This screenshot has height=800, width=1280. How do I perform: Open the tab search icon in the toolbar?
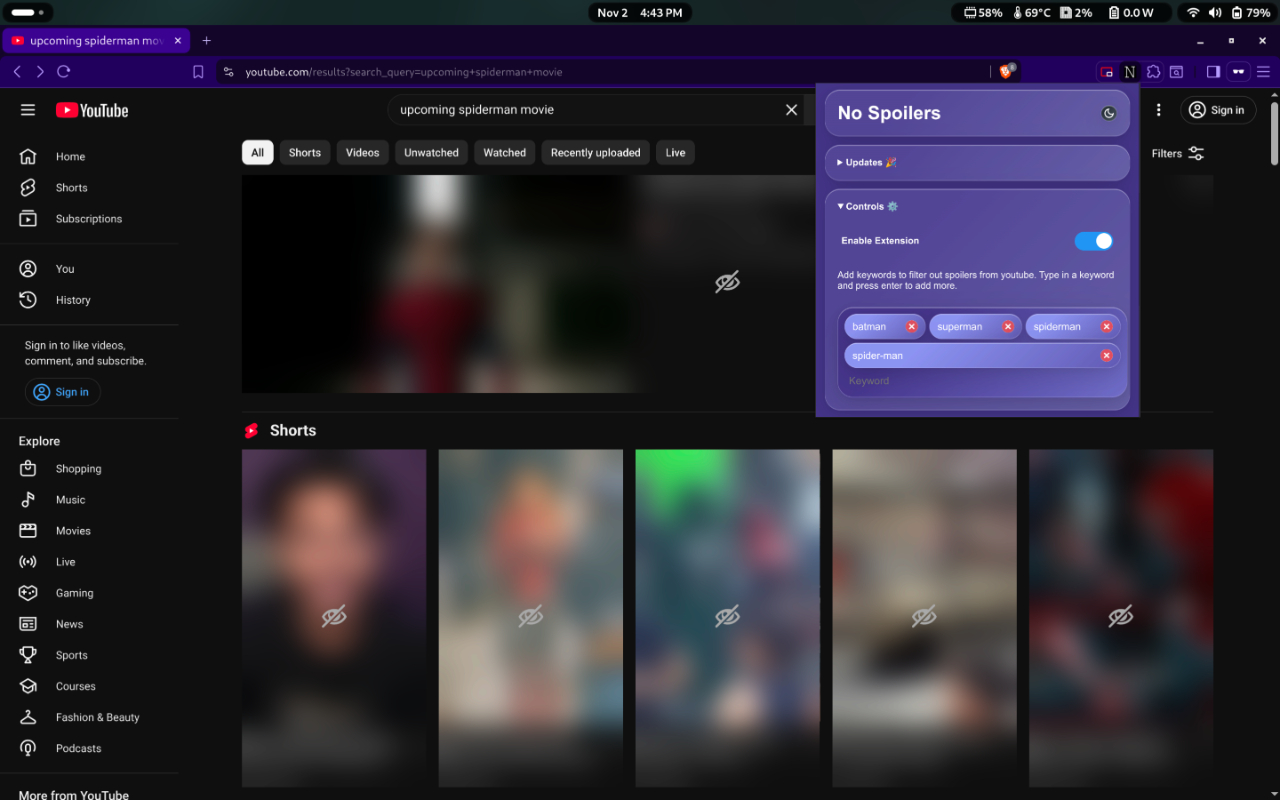point(1177,72)
